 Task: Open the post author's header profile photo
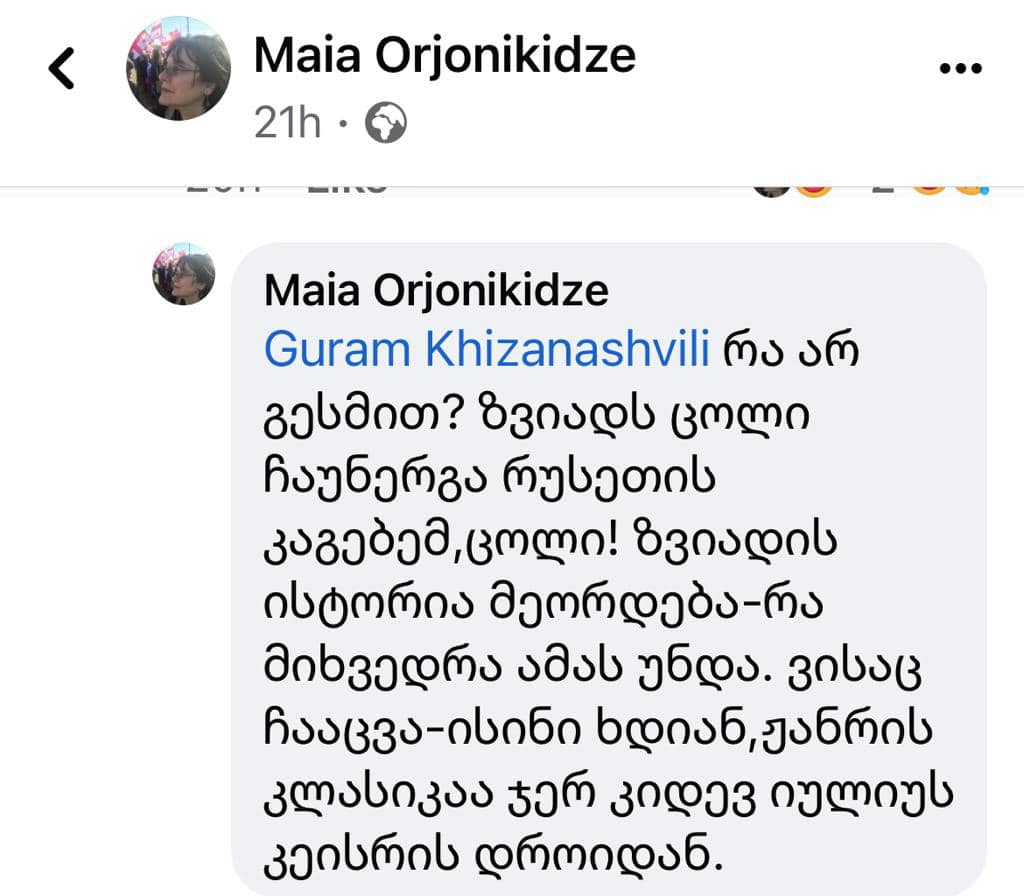click(178, 68)
